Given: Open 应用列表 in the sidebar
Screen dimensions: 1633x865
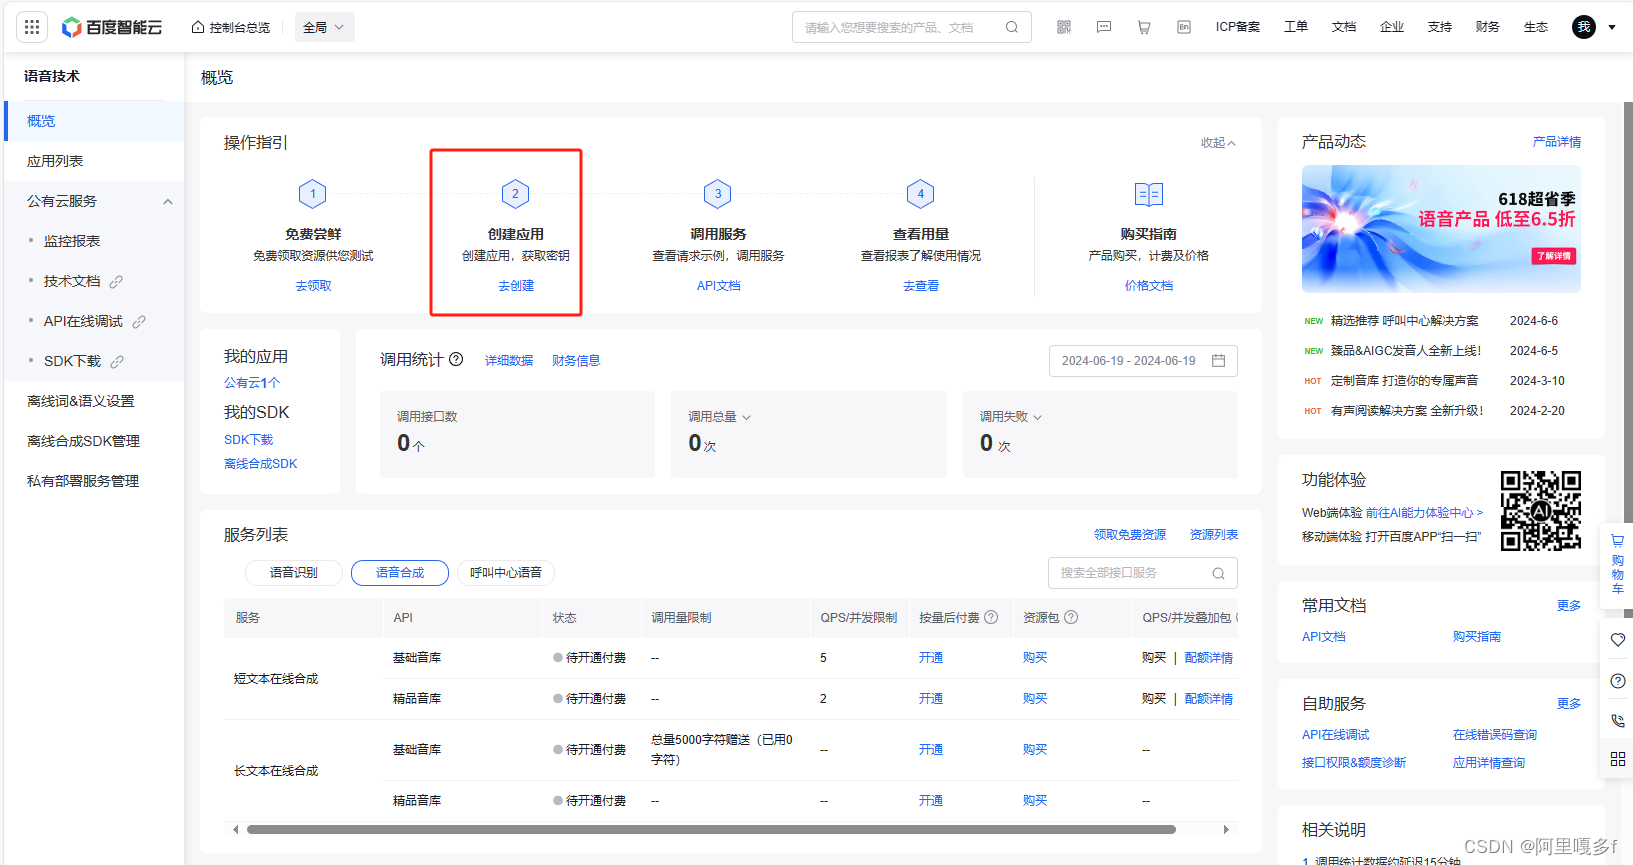Looking at the screenshot, I should [x=95, y=161].
